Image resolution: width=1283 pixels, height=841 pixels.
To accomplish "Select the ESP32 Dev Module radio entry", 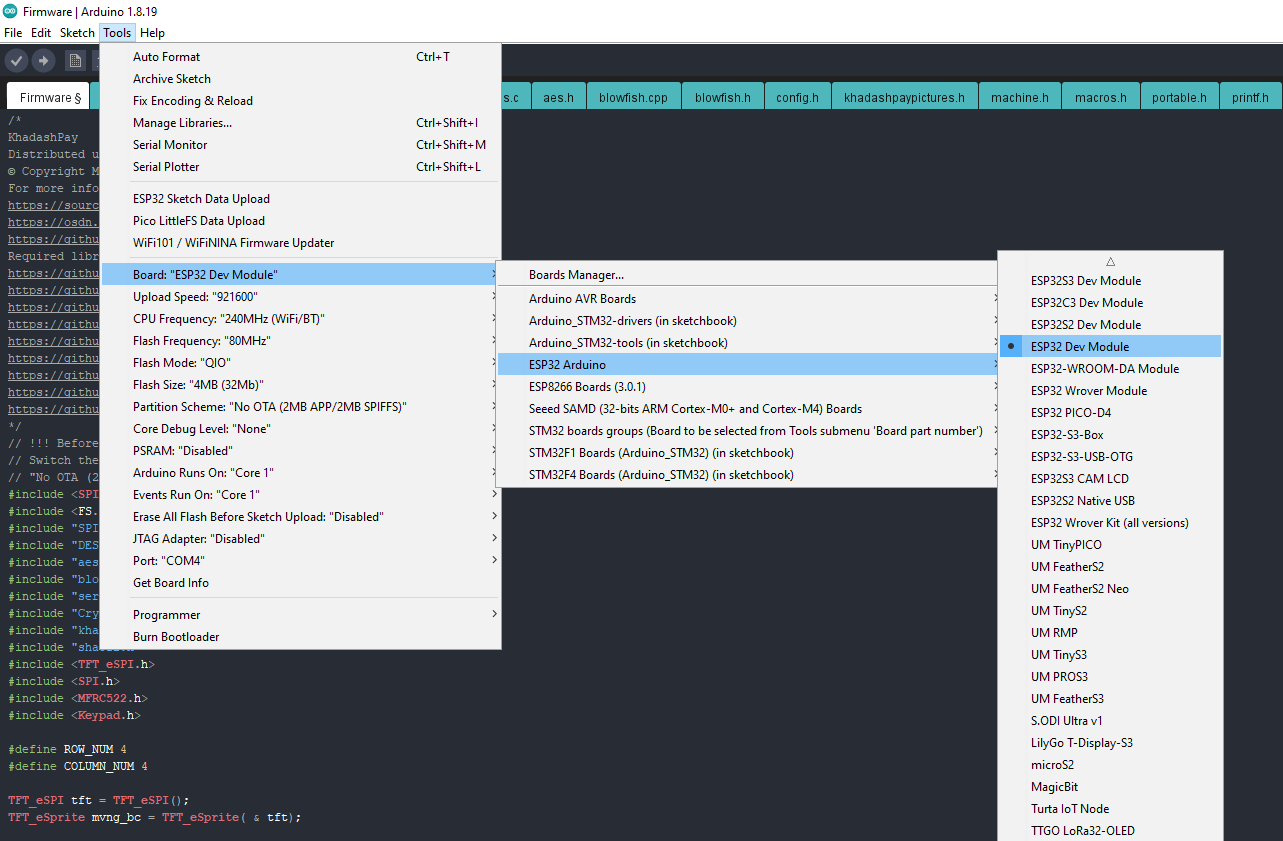I will pyautogui.click(x=1110, y=347).
